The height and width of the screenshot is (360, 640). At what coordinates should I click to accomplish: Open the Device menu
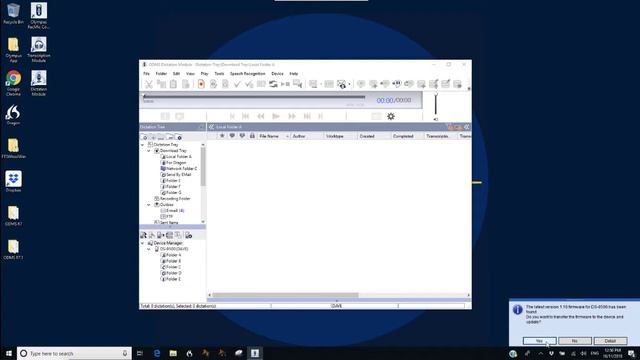[x=277, y=74]
